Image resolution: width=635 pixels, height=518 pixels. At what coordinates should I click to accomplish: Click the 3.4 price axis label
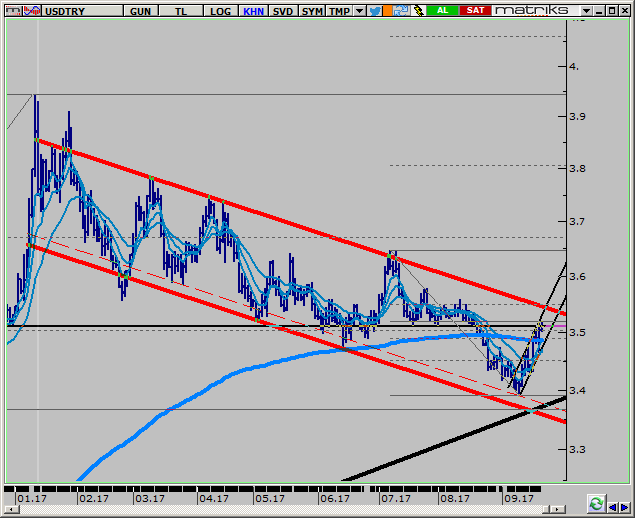[577, 391]
